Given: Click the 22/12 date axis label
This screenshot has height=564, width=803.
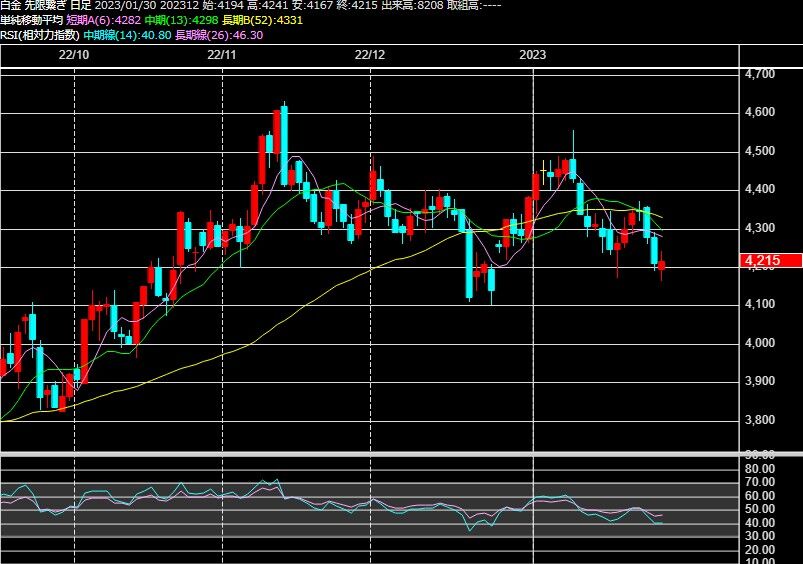Looking at the screenshot, I should [x=370, y=55].
